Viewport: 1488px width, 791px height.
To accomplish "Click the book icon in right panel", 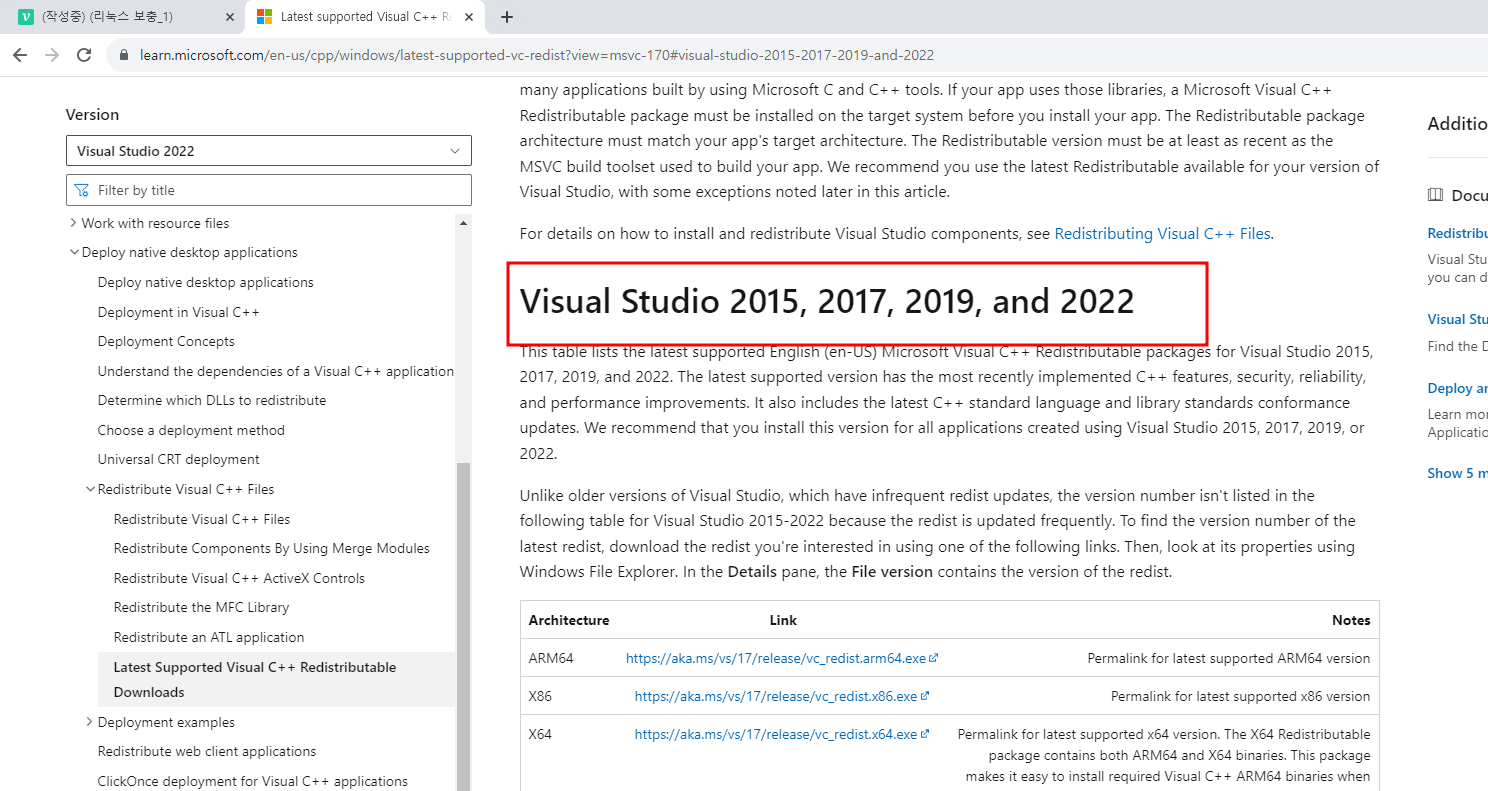I will pyautogui.click(x=1435, y=195).
